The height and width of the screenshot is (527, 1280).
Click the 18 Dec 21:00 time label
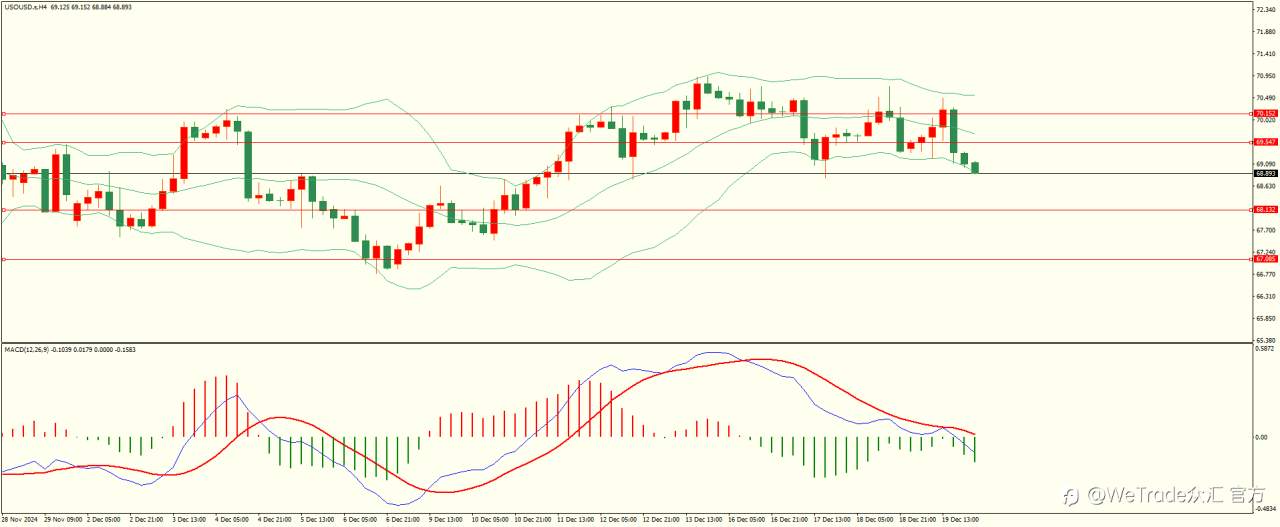920,520
